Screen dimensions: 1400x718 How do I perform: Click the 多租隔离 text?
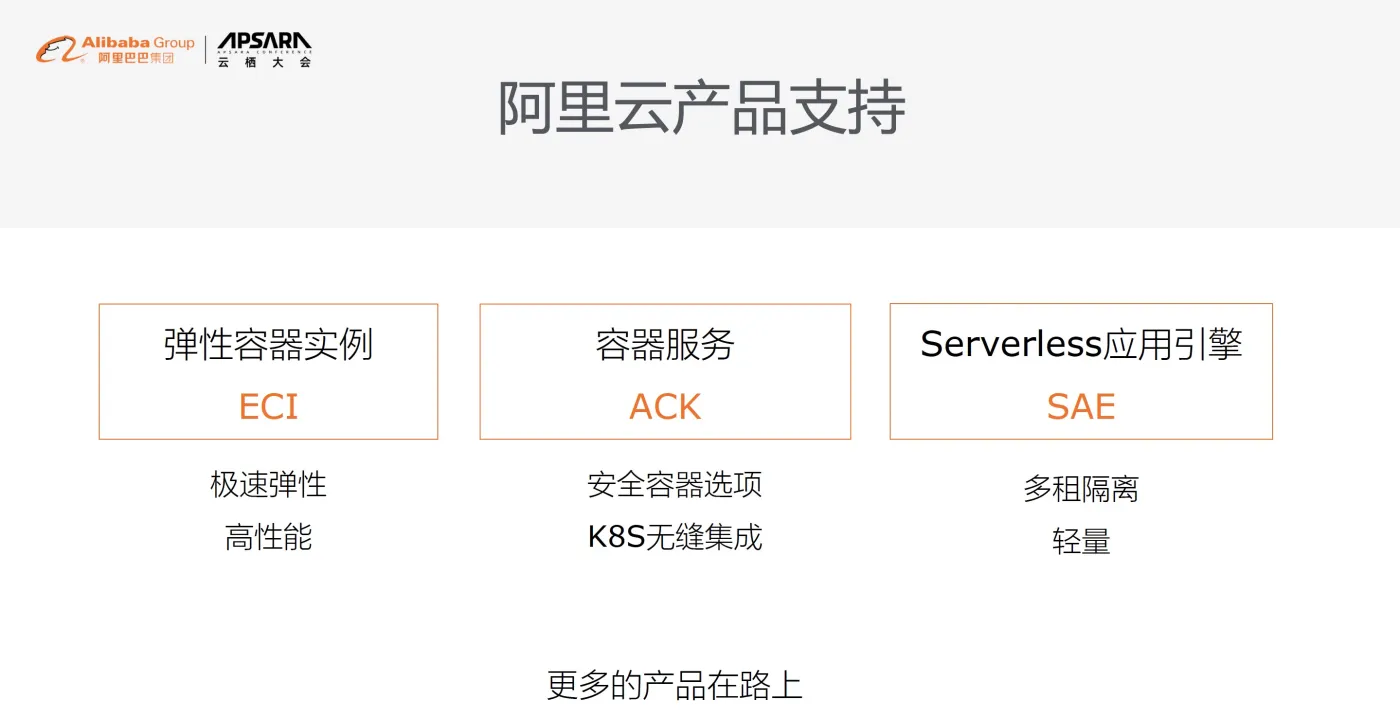1081,489
